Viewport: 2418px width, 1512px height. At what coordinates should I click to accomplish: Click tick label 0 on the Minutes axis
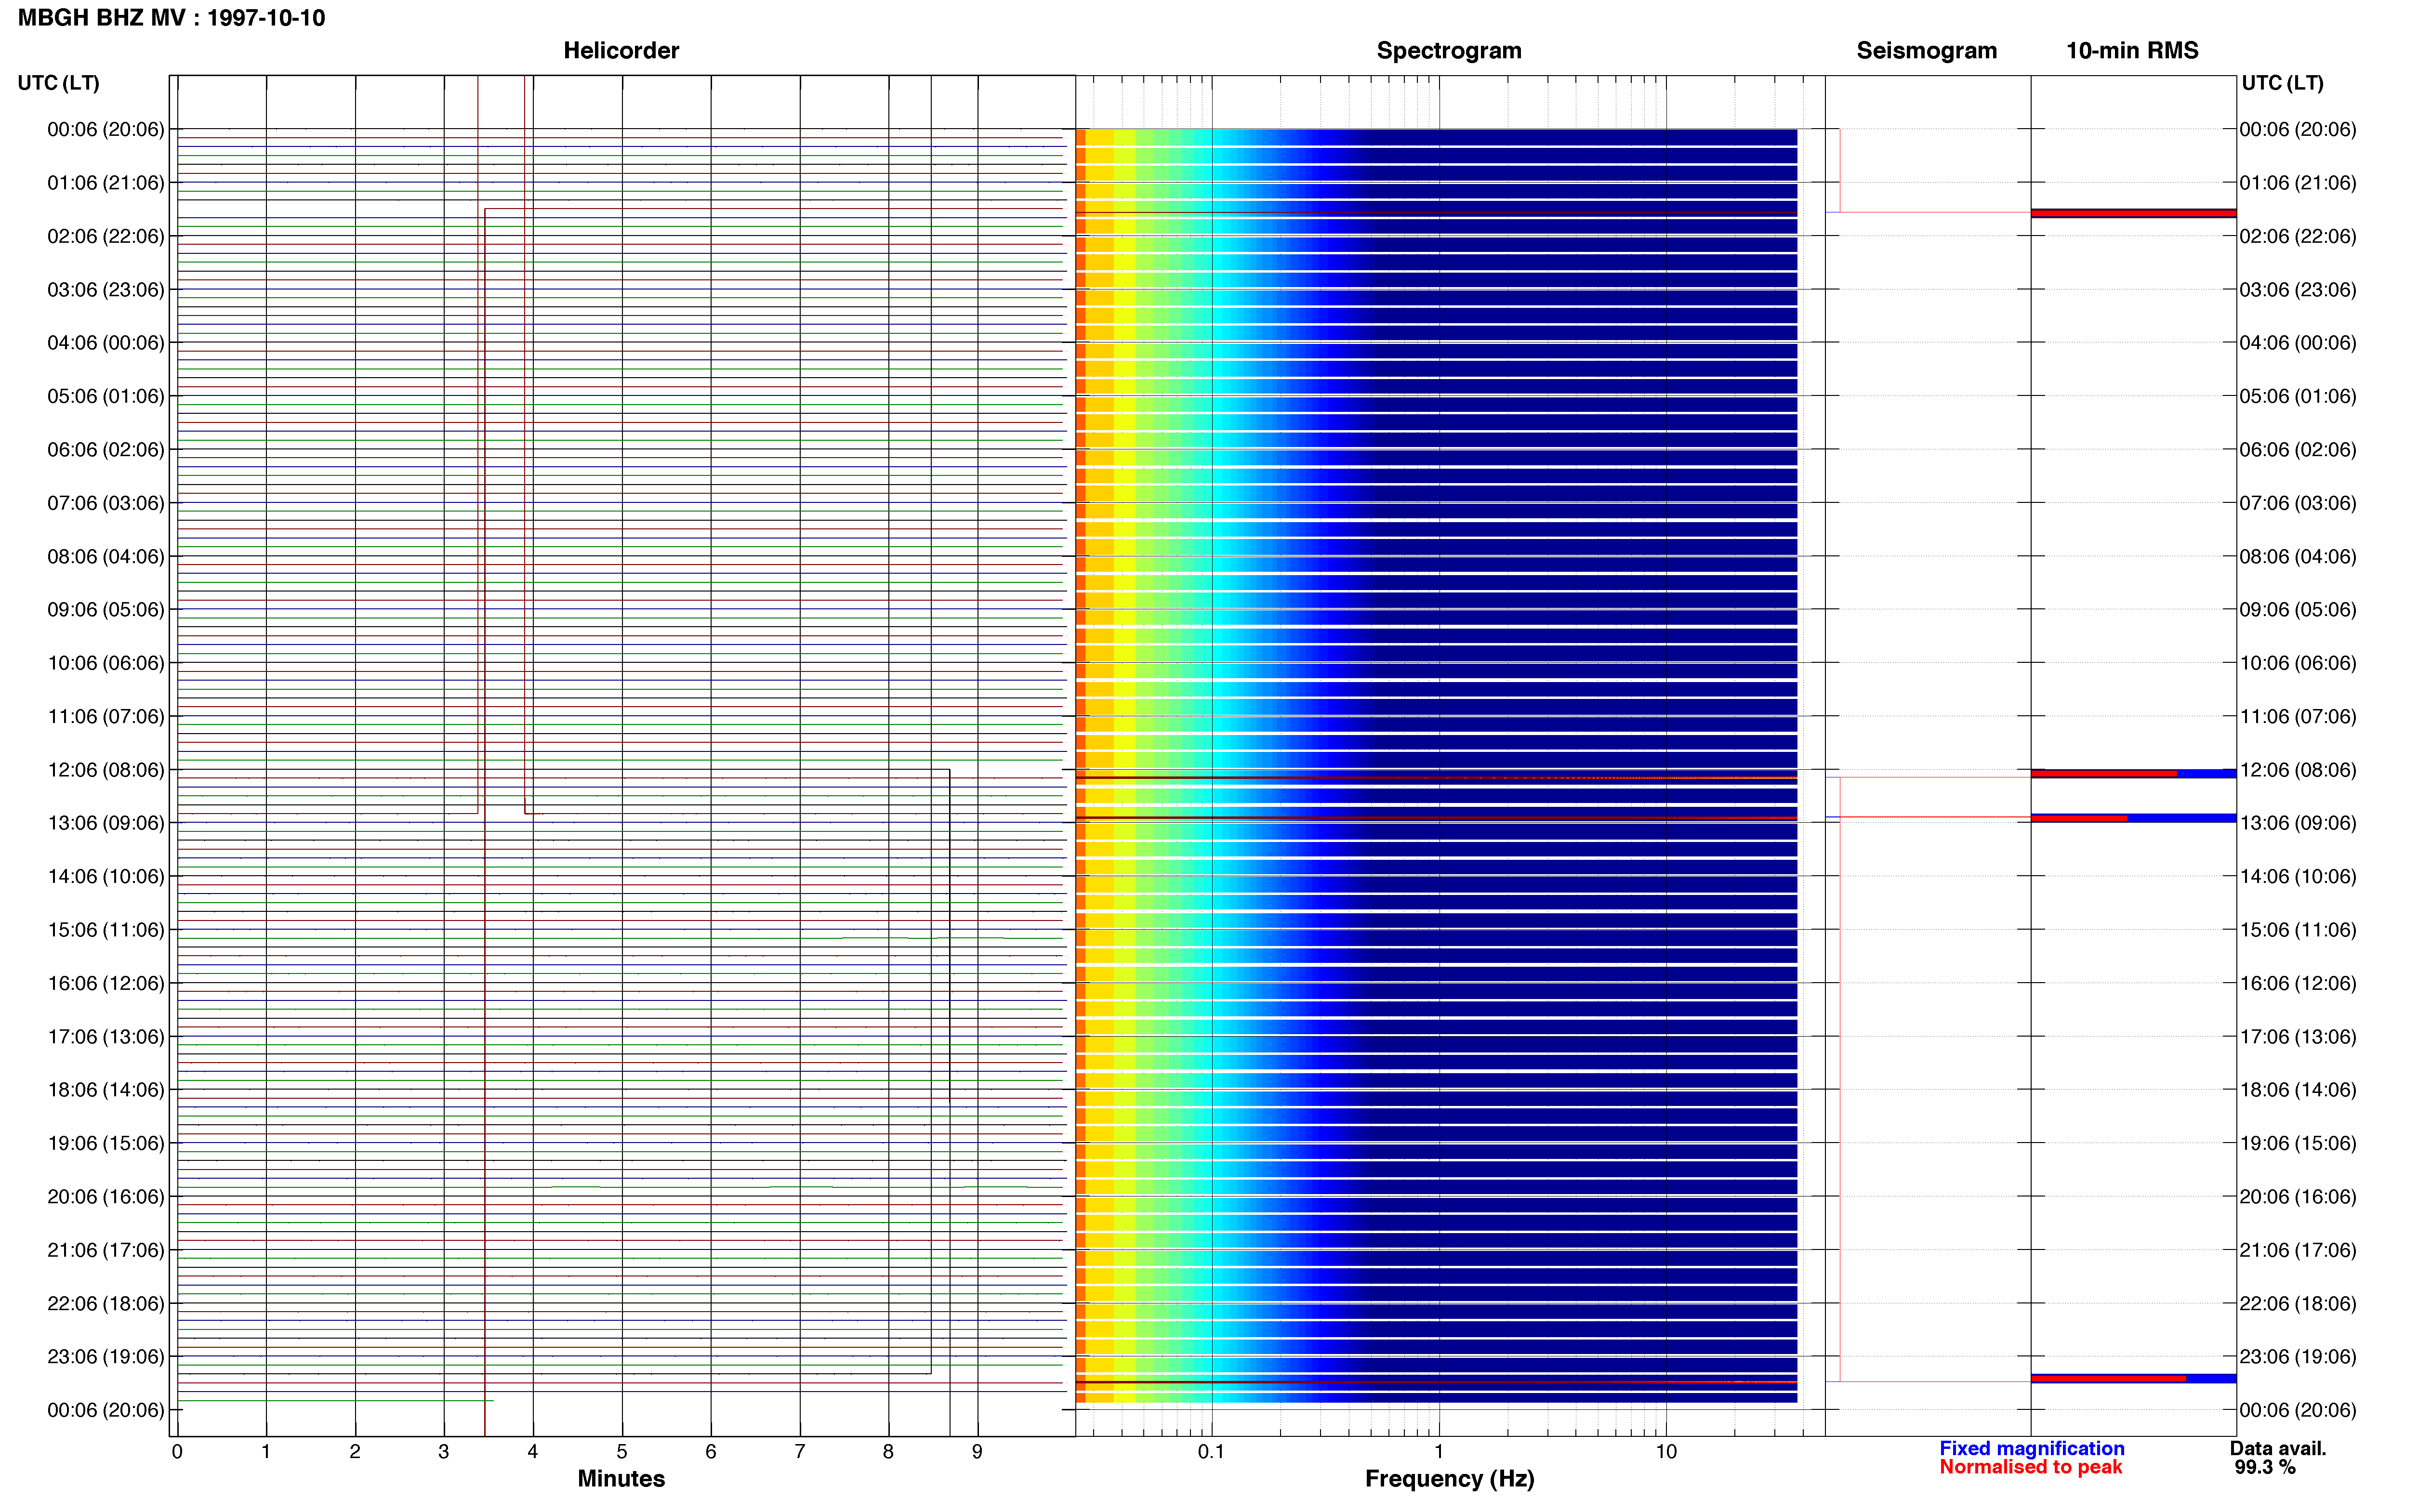[x=177, y=1452]
